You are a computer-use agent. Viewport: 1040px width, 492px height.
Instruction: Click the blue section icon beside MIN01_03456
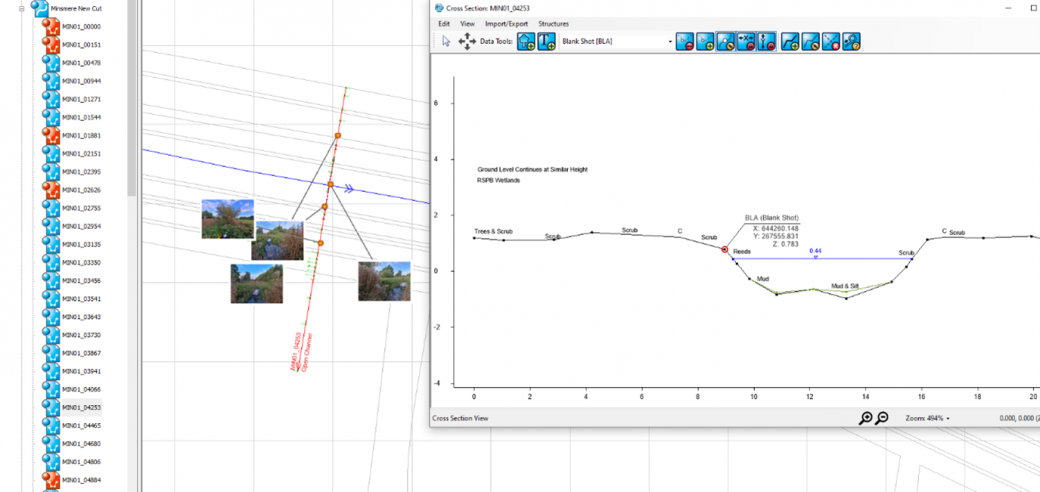51,280
